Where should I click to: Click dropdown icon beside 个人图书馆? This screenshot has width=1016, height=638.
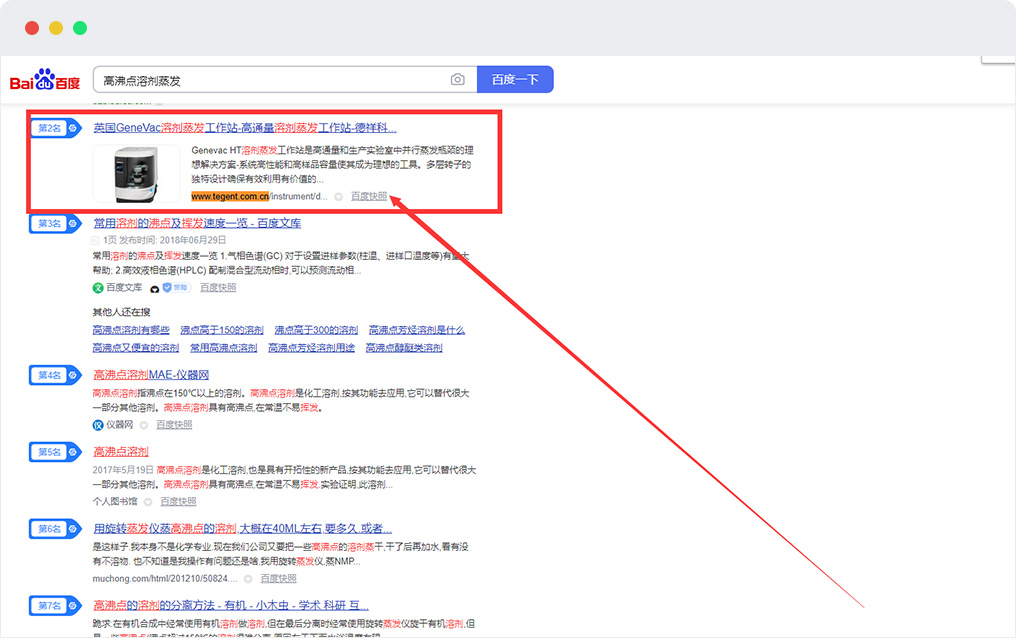coord(148,502)
